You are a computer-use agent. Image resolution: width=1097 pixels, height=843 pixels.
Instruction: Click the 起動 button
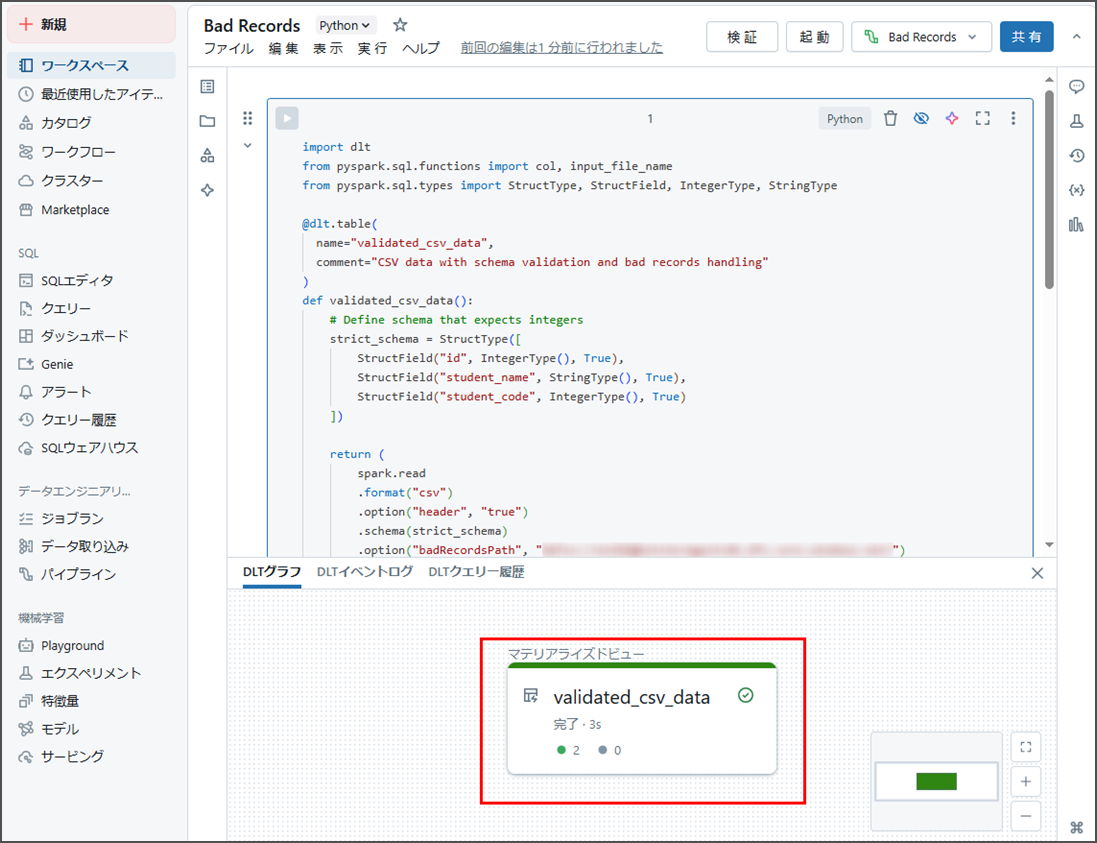814,37
